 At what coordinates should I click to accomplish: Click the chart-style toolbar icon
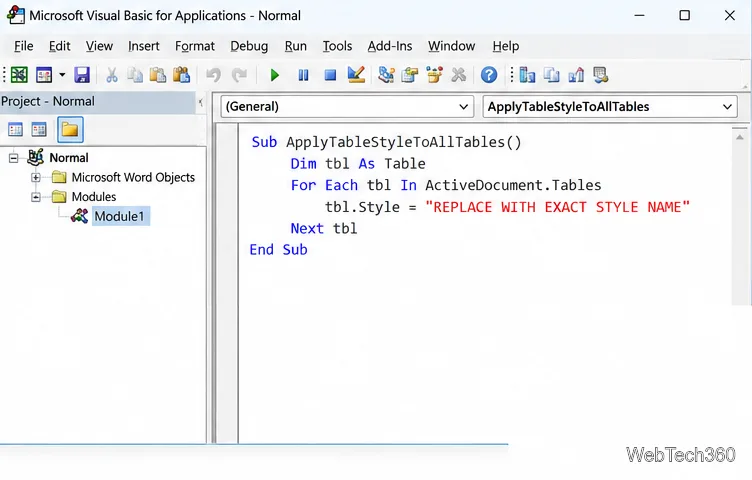click(576, 75)
